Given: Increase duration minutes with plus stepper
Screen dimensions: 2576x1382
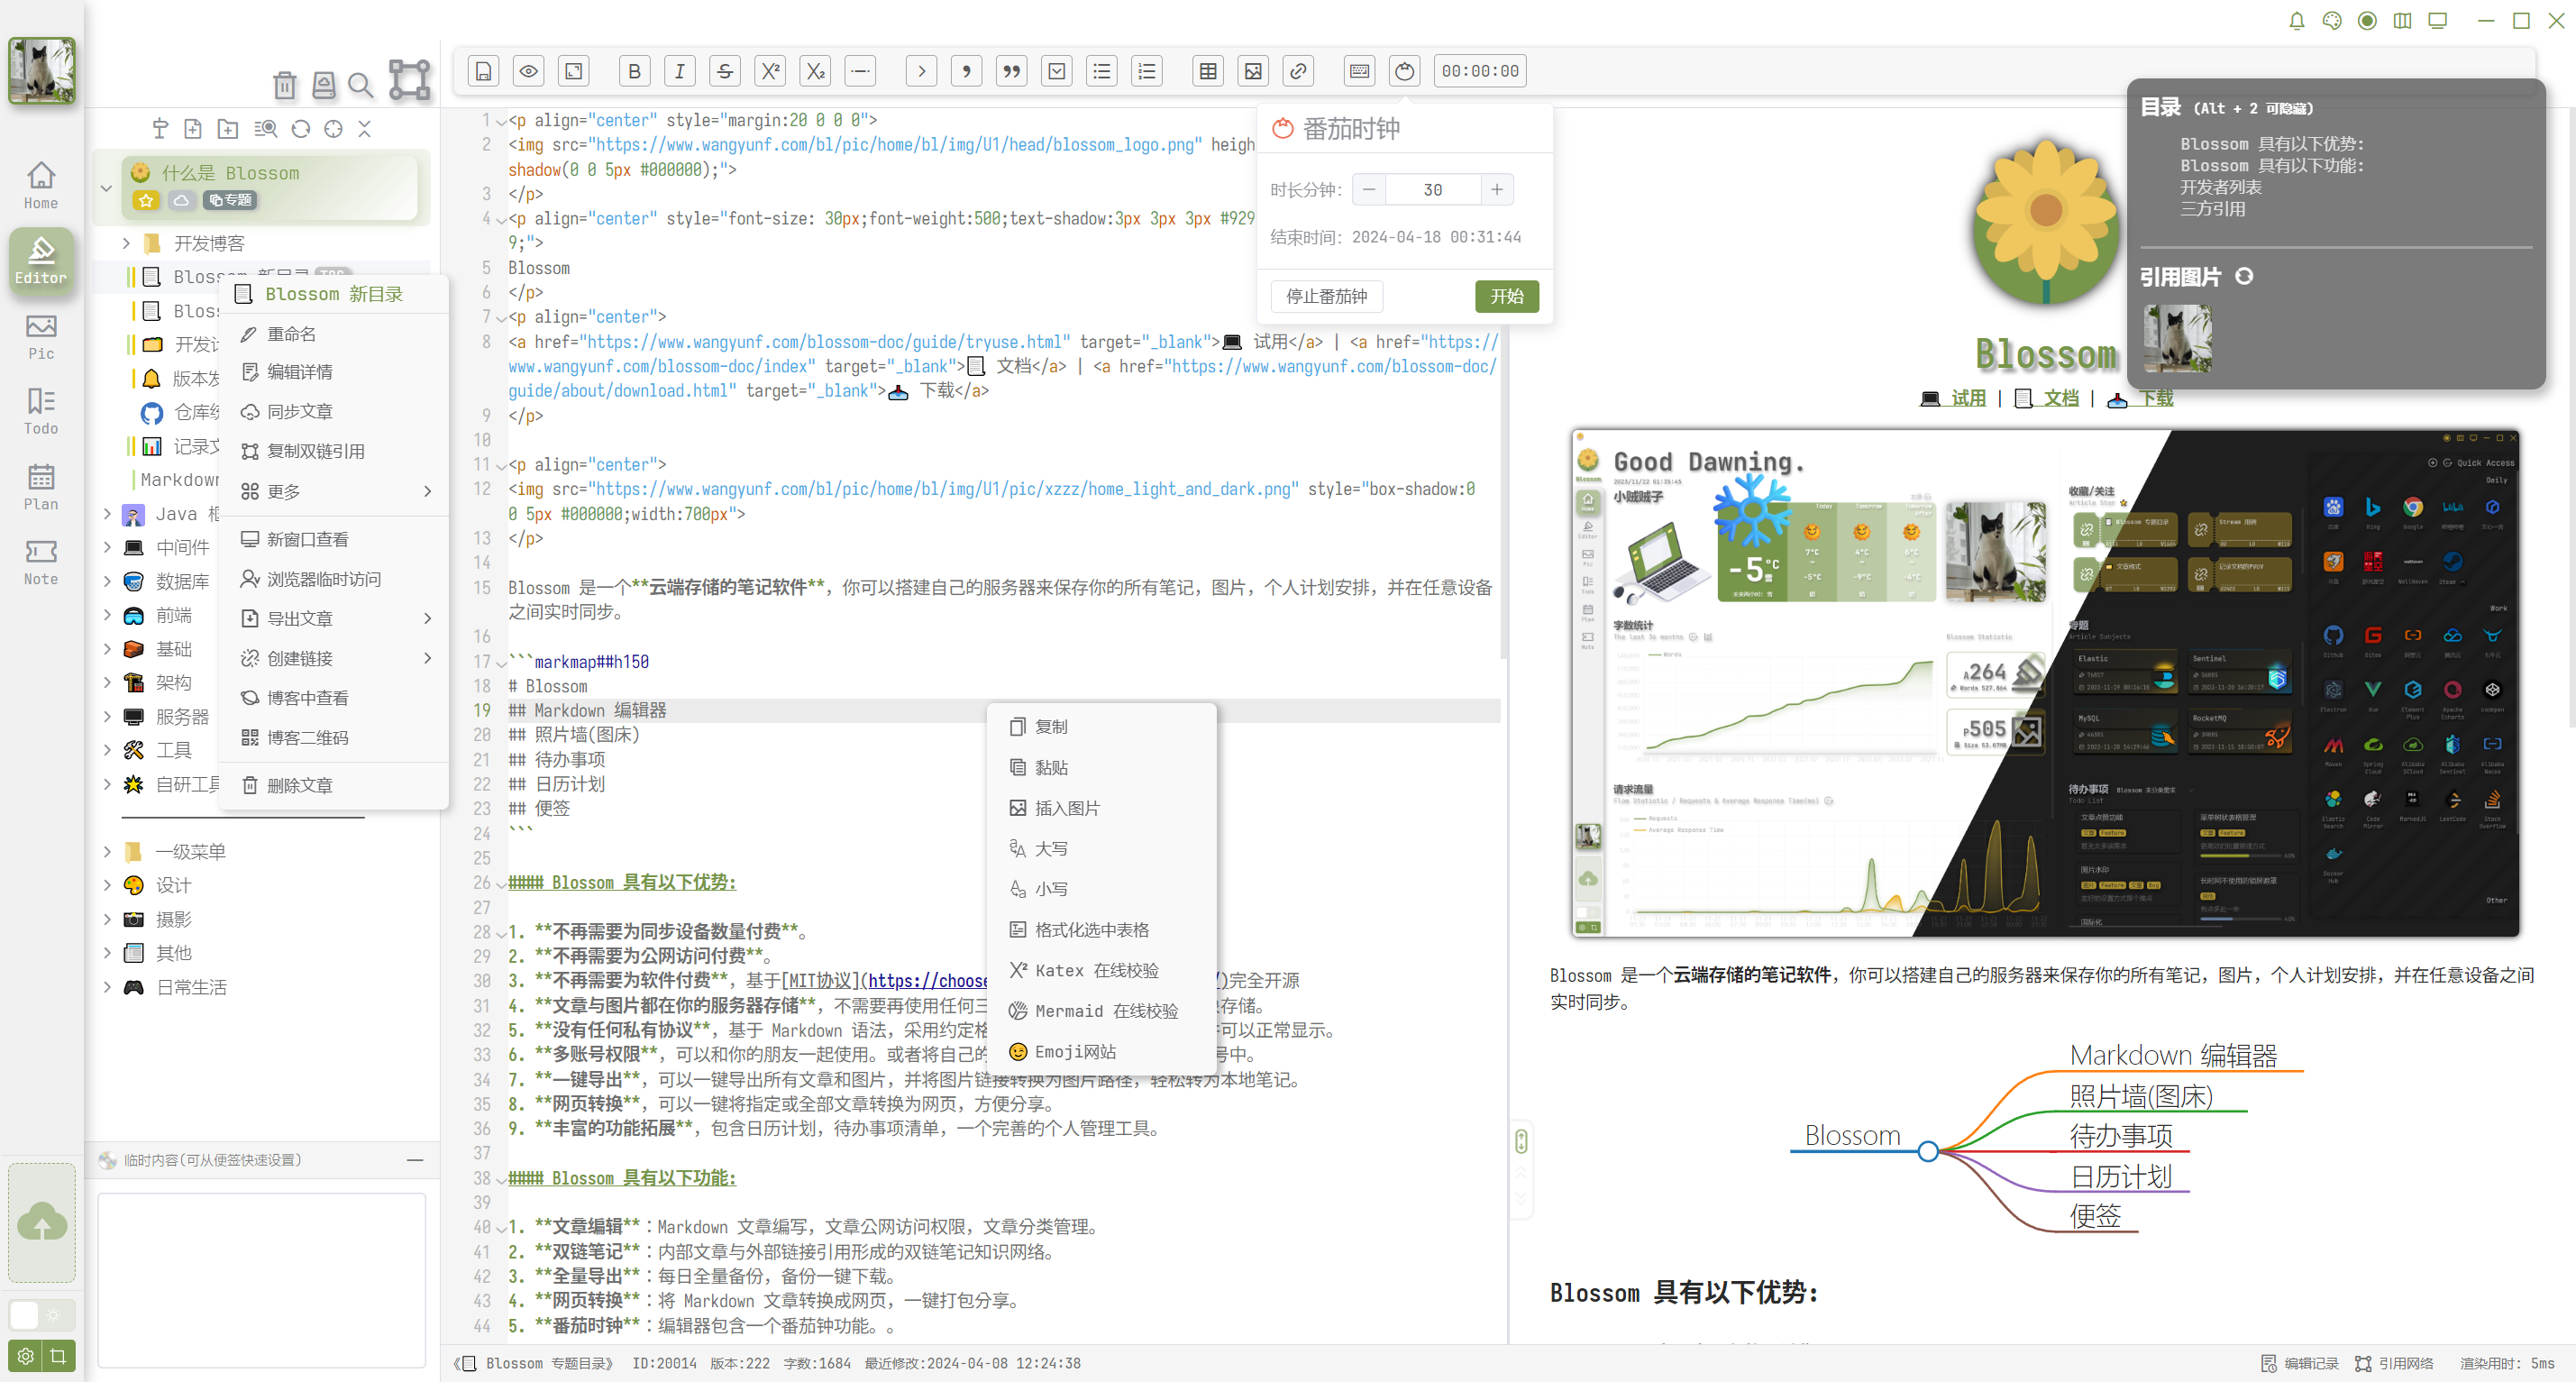Looking at the screenshot, I should [x=1496, y=190].
